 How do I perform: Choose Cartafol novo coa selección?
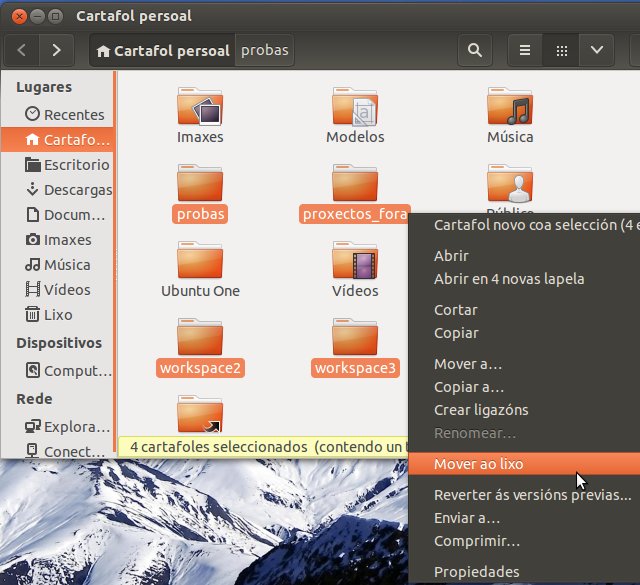pos(524,225)
